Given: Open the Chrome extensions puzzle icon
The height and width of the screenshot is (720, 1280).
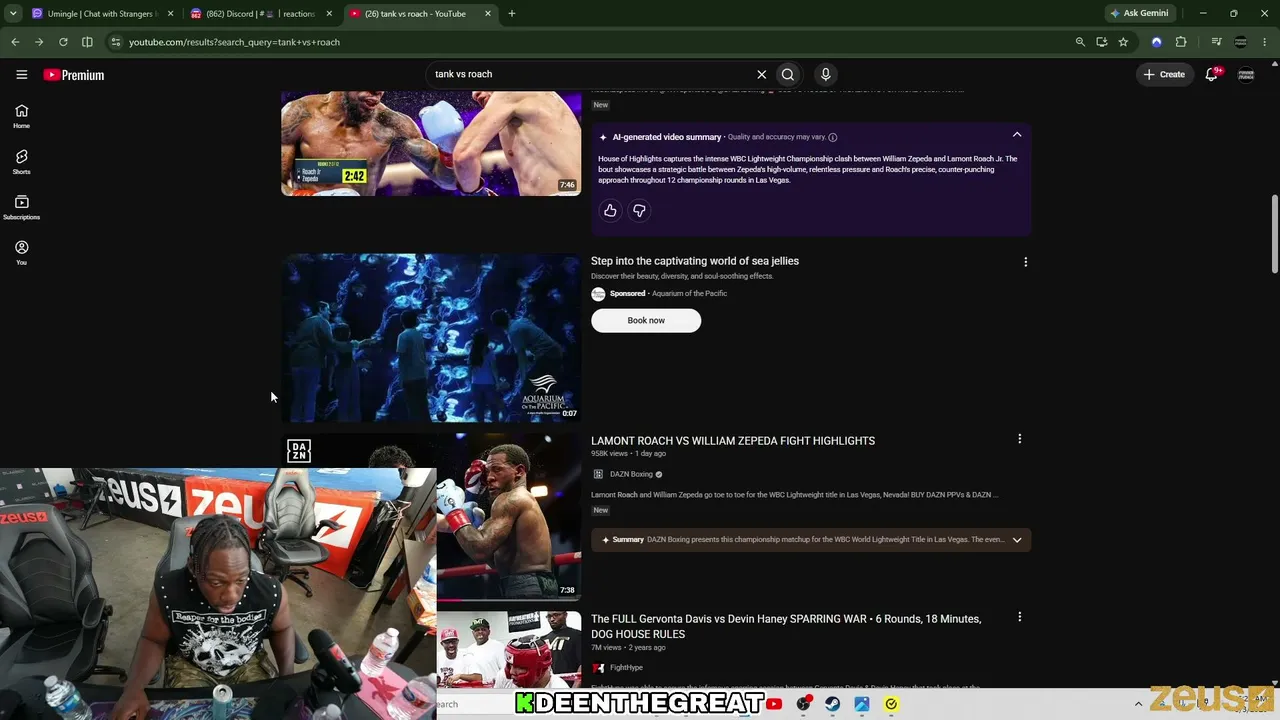Looking at the screenshot, I should pos(1181,42).
